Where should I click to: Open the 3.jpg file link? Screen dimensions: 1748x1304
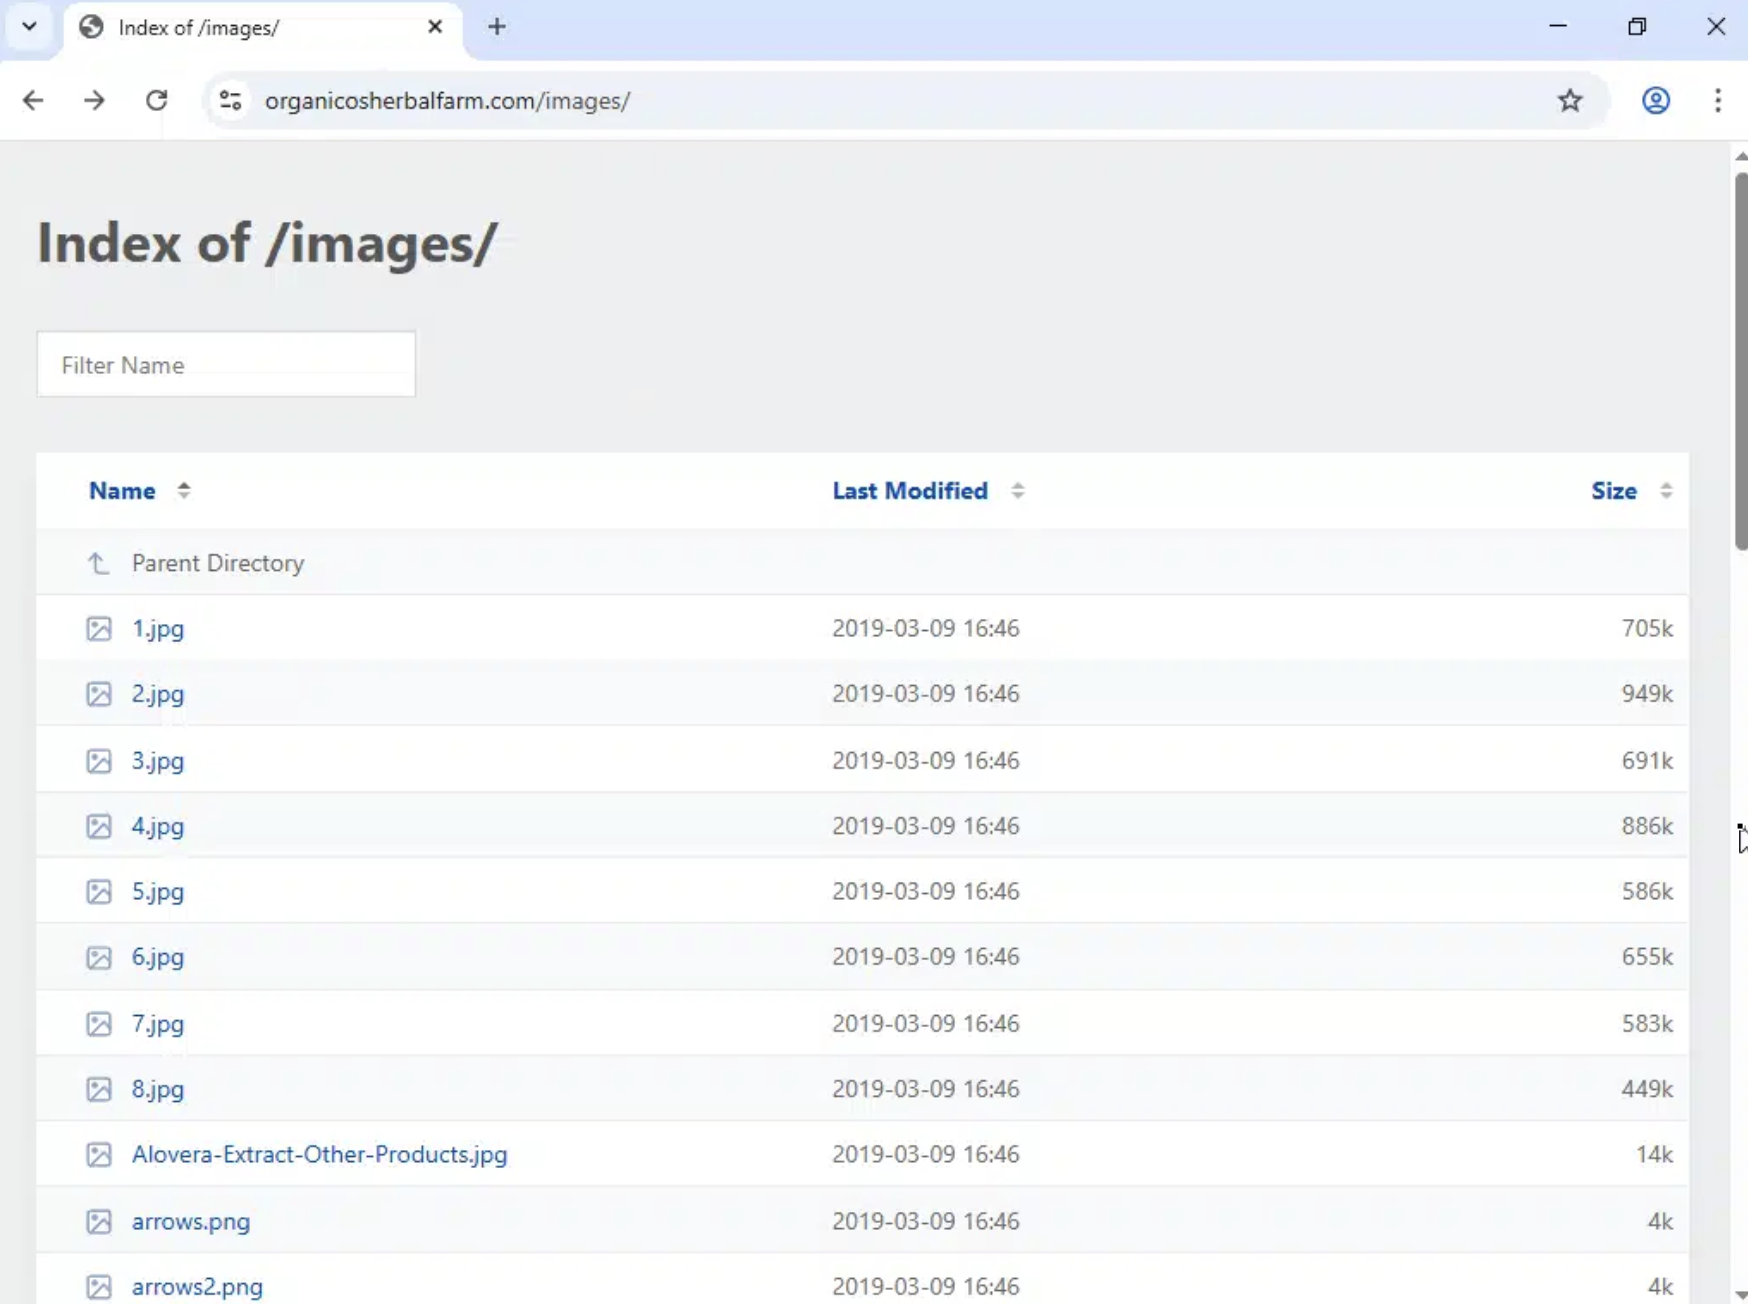click(x=158, y=761)
